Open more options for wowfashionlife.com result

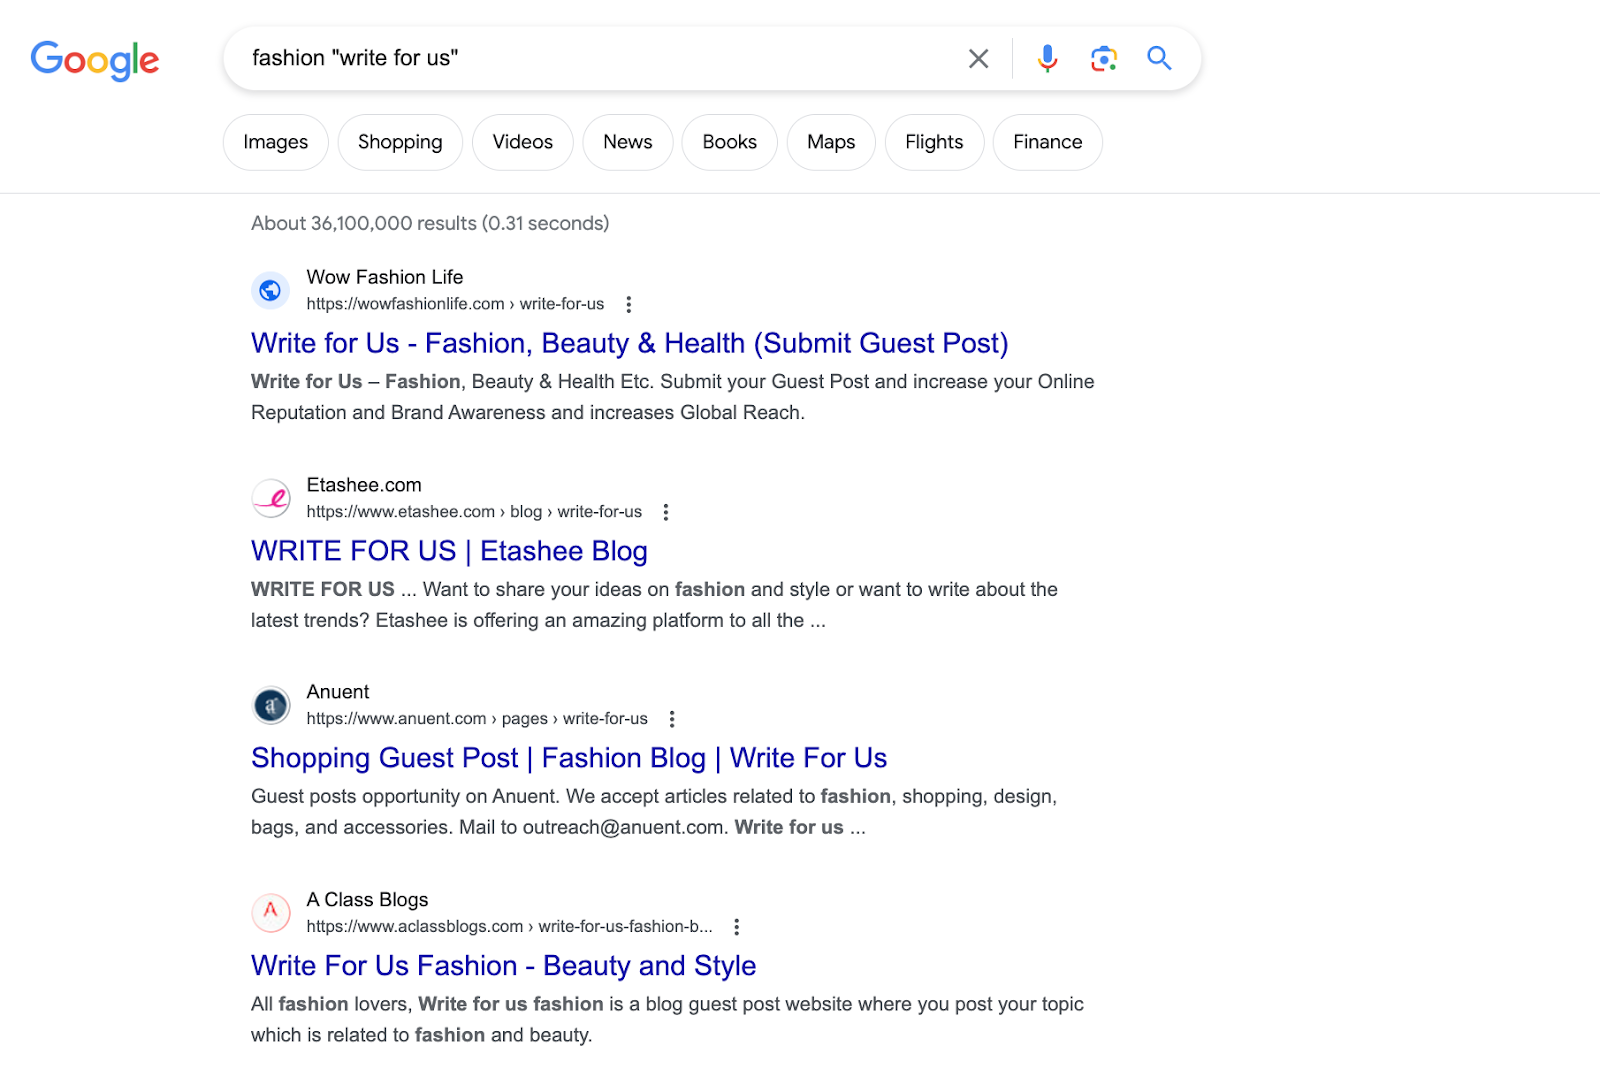pos(628,304)
